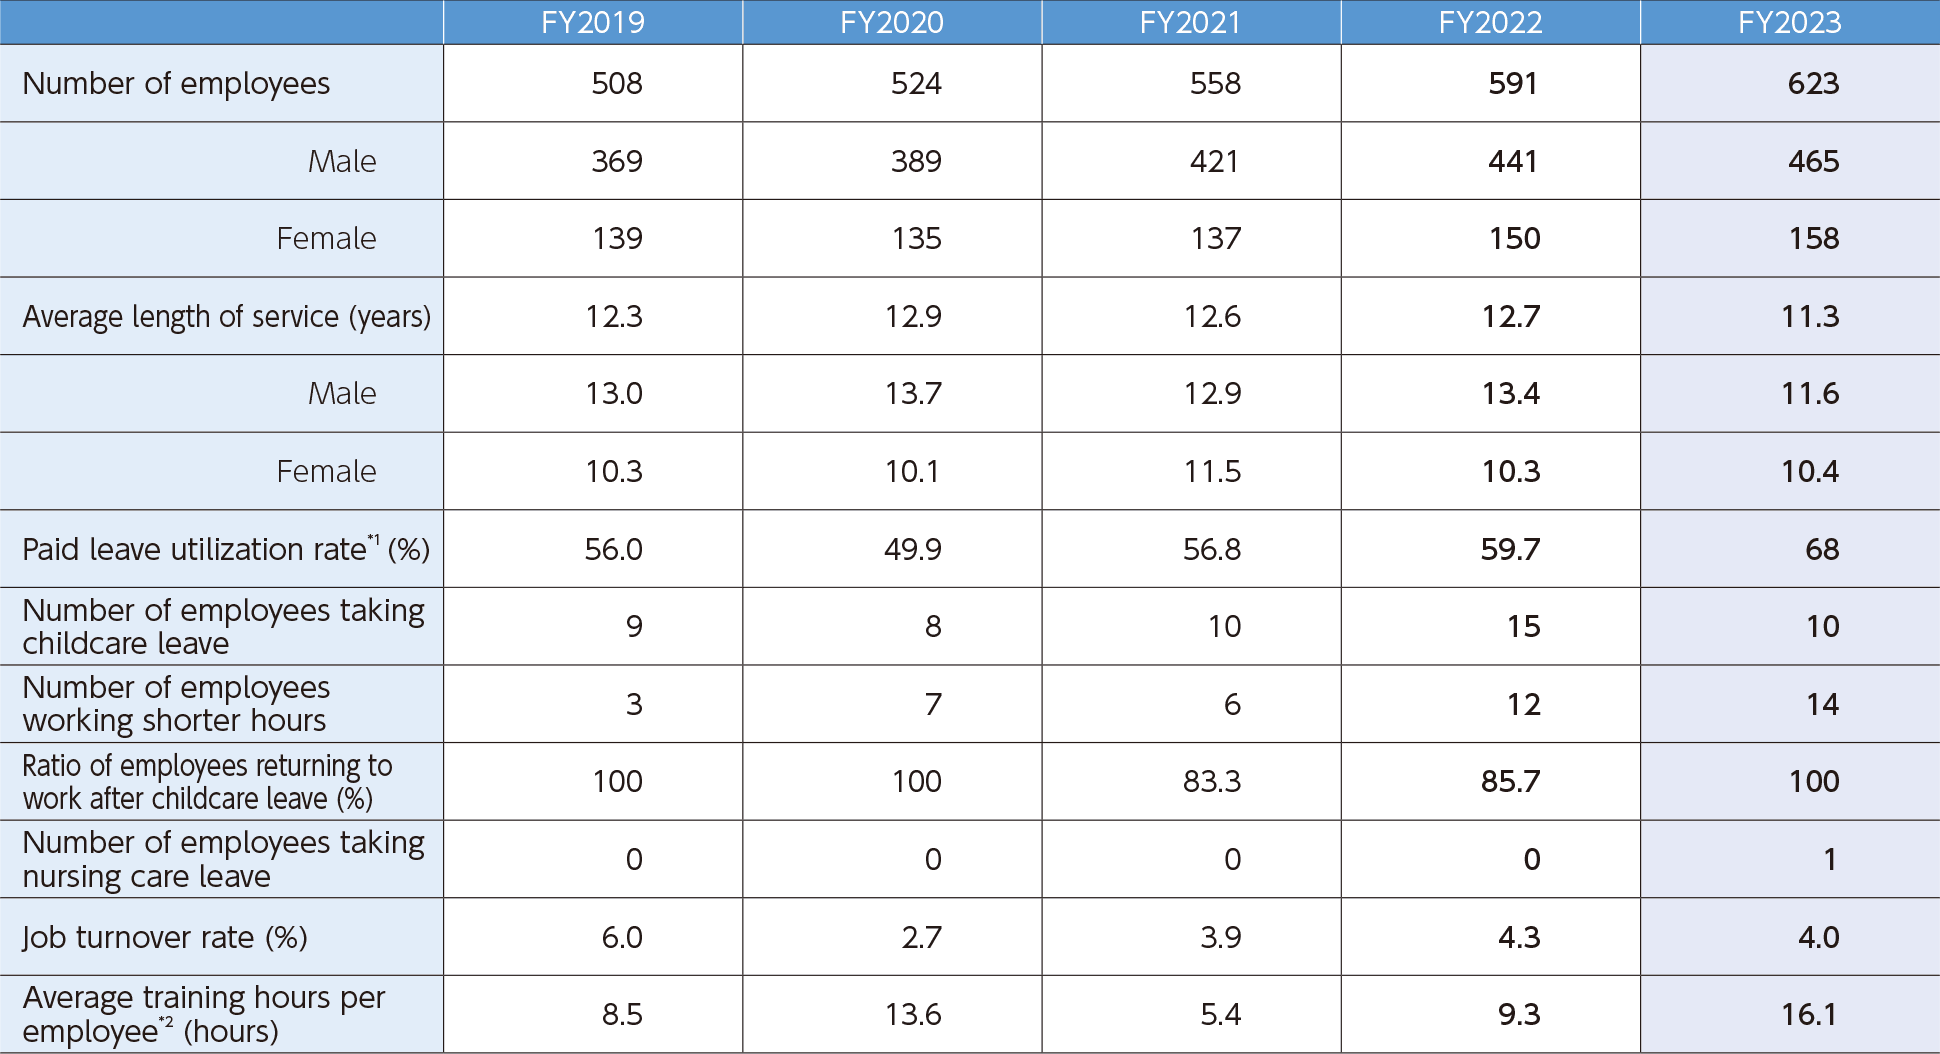The width and height of the screenshot is (1940, 1054).
Task: Click Paid leave utilization rate label
Action: coord(226,548)
